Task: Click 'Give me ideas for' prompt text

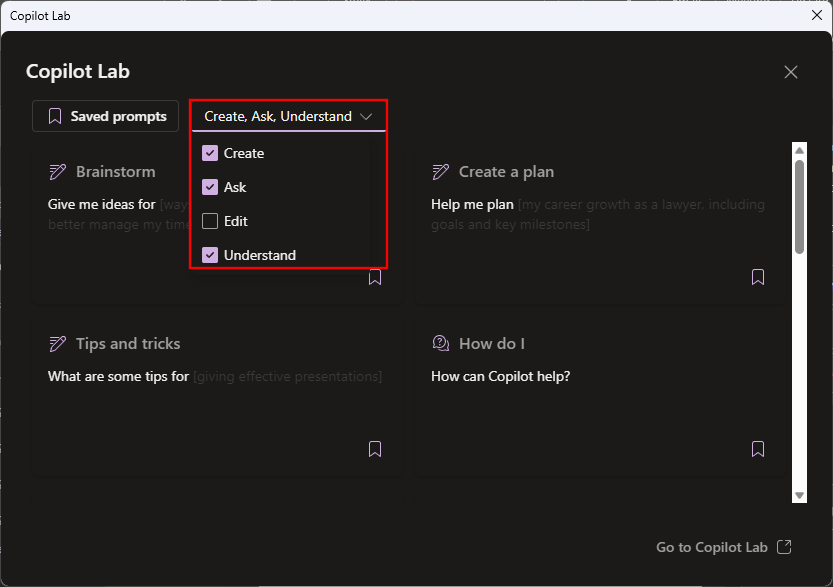Action: [101, 205]
